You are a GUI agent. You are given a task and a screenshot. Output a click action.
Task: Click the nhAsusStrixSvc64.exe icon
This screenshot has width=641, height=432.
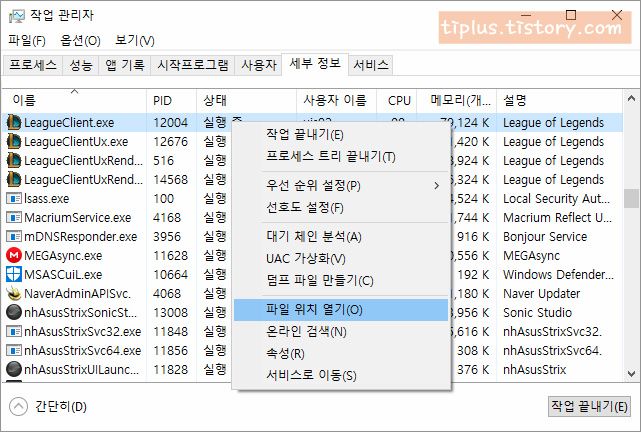tap(14, 350)
